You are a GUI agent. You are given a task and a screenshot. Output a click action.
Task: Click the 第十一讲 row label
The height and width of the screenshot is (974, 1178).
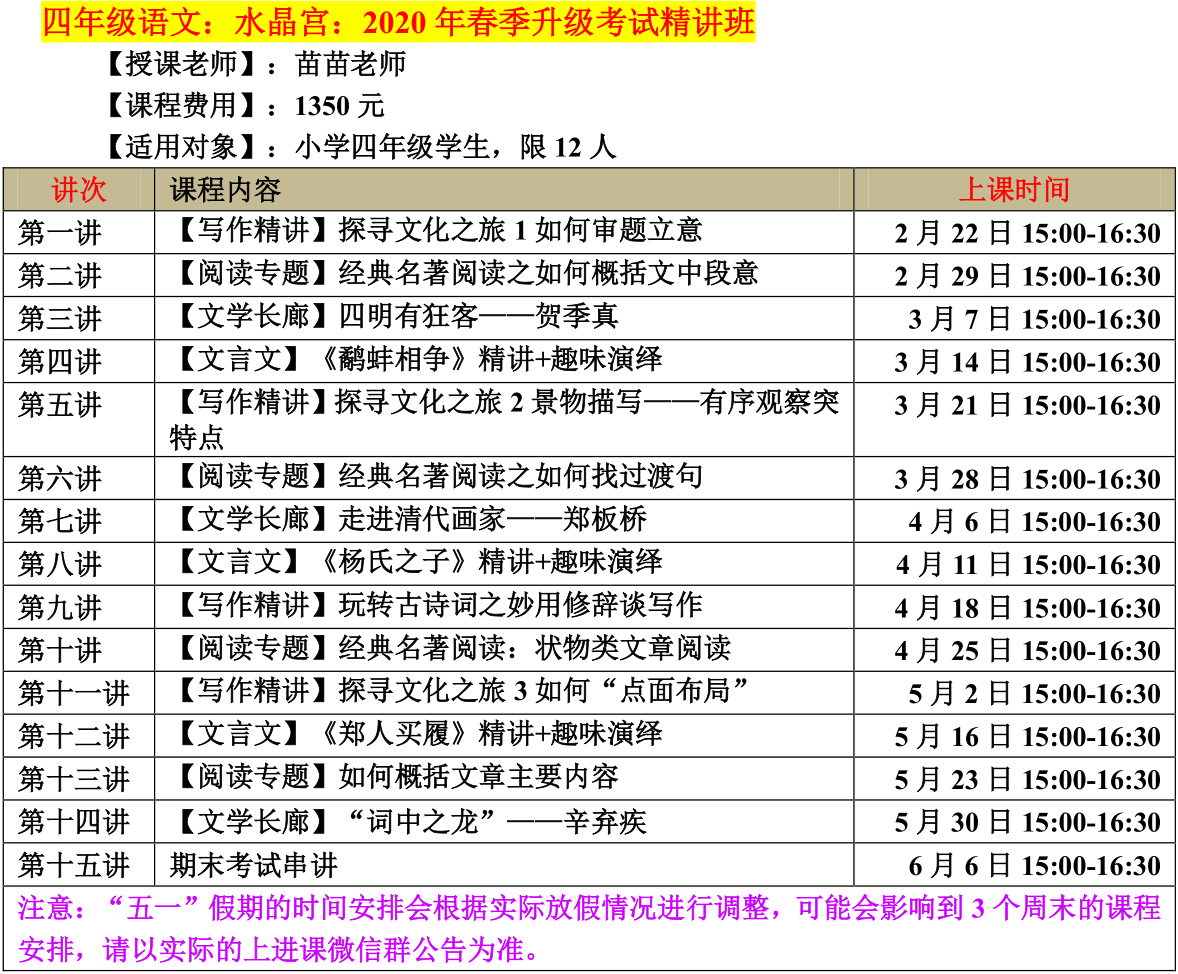[x=74, y=692]
